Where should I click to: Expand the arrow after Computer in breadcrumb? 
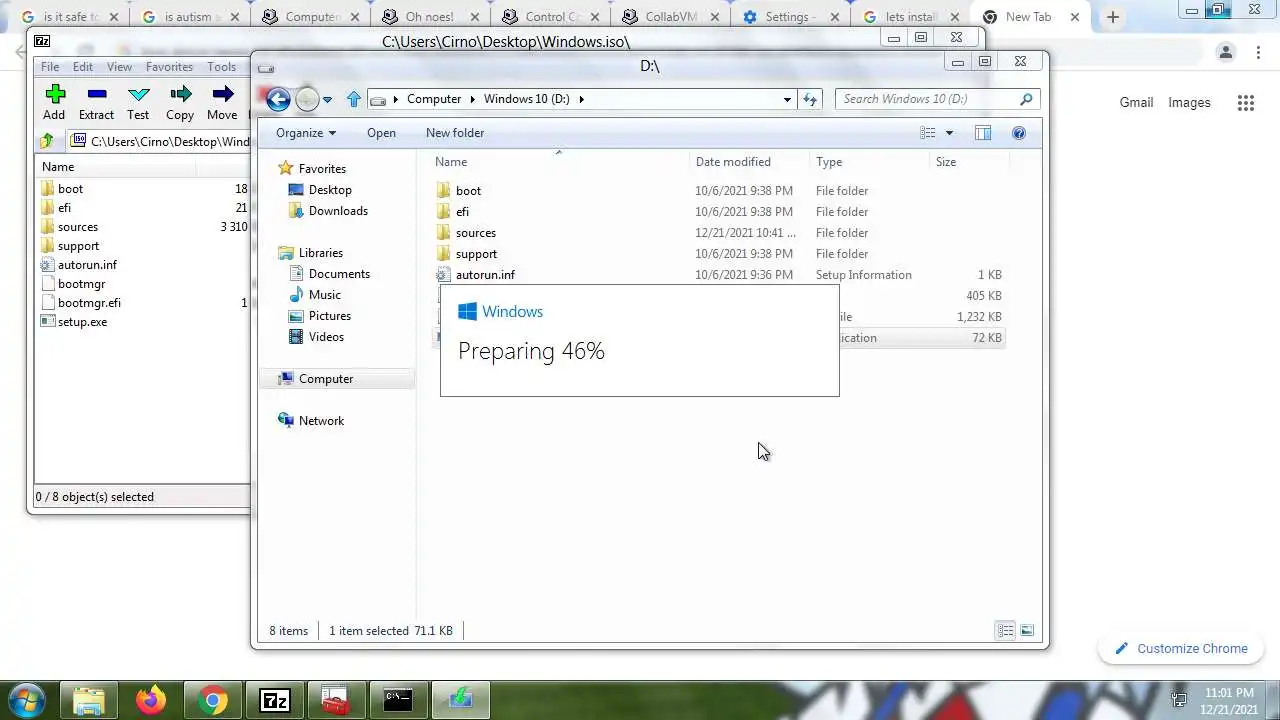click(472, 99)
